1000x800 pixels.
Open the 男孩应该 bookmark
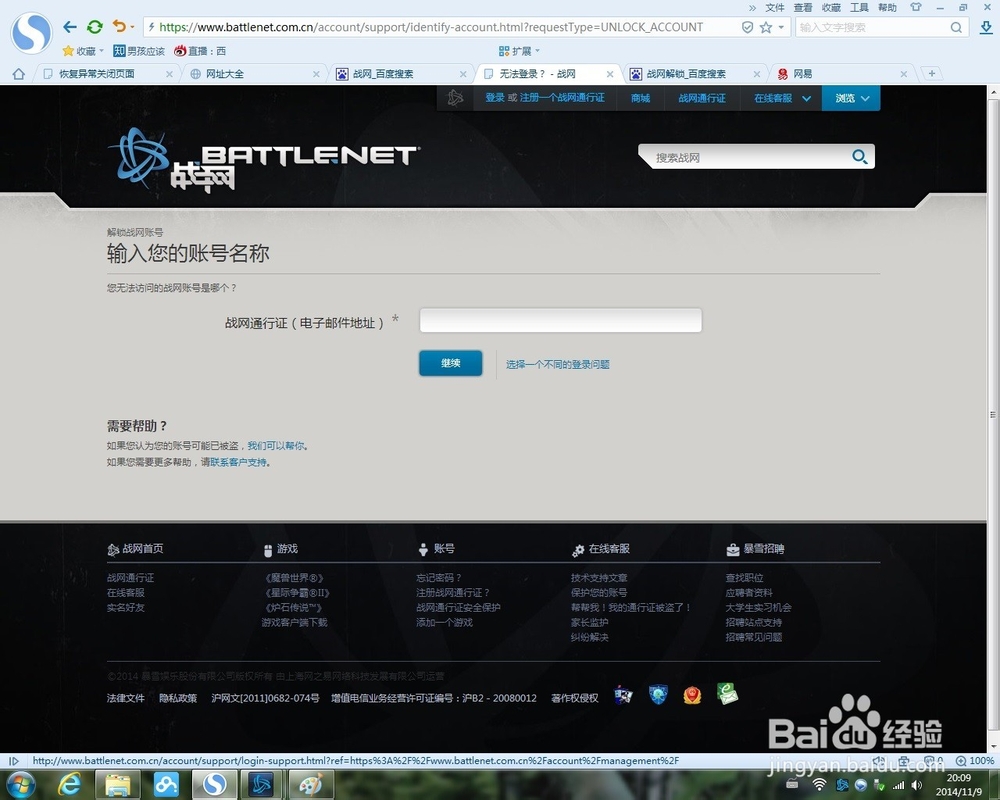[x=138, y=51]
